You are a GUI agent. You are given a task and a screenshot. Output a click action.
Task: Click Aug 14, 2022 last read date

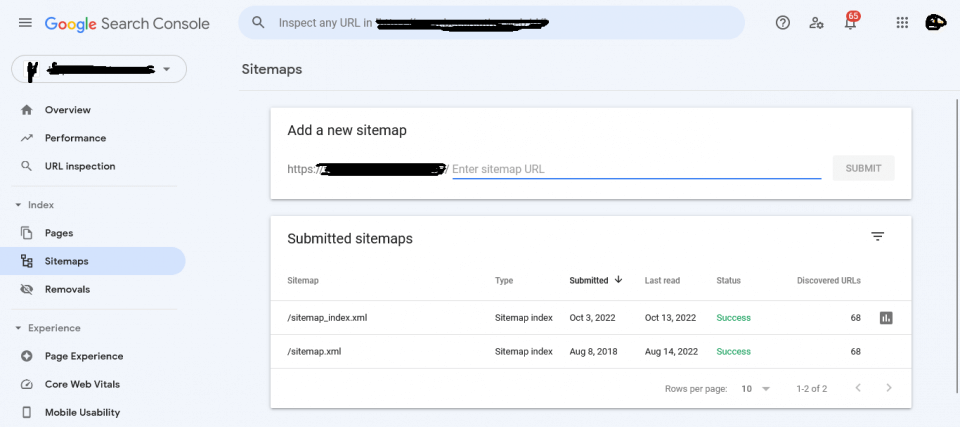pos(671,352)
